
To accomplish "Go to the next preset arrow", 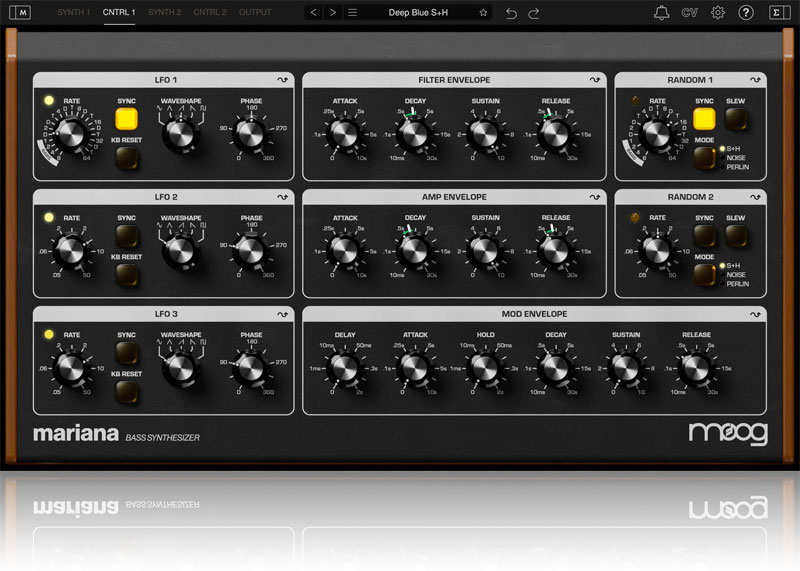I will point(333,13).
